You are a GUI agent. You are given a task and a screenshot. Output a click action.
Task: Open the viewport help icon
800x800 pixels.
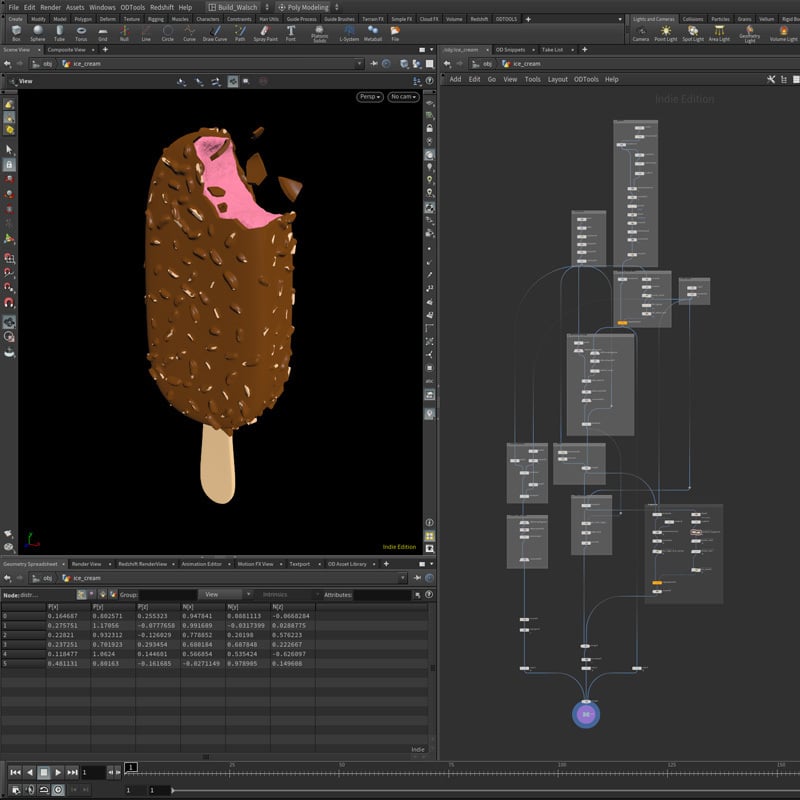click(429, 81)
